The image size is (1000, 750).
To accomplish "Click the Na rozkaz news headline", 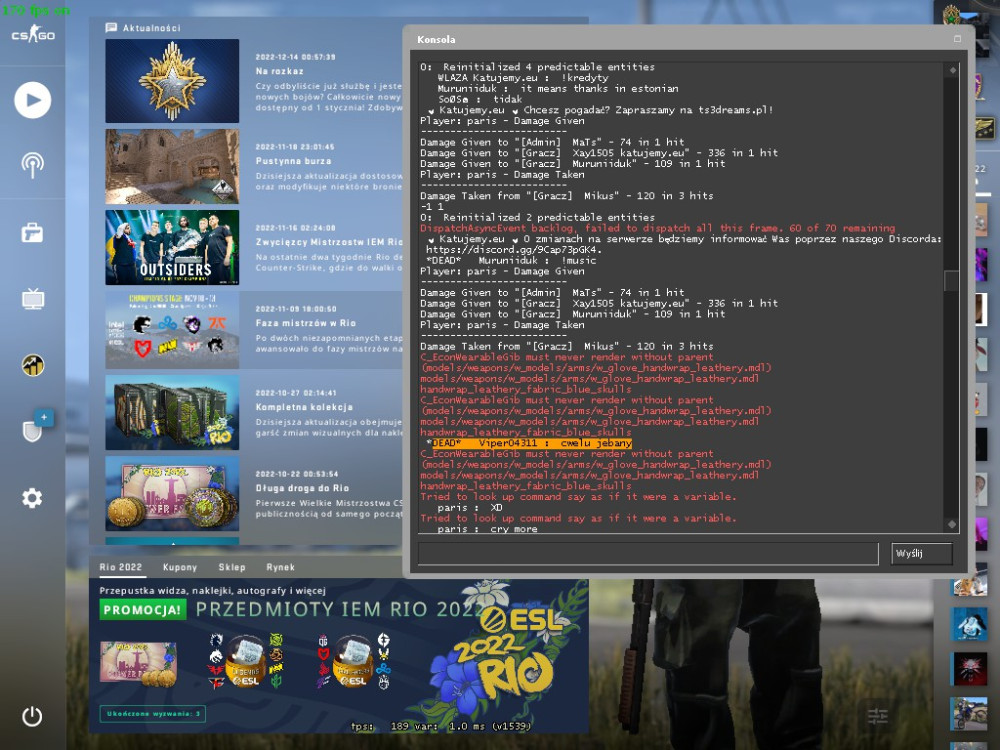I will (x=279, y=71).
